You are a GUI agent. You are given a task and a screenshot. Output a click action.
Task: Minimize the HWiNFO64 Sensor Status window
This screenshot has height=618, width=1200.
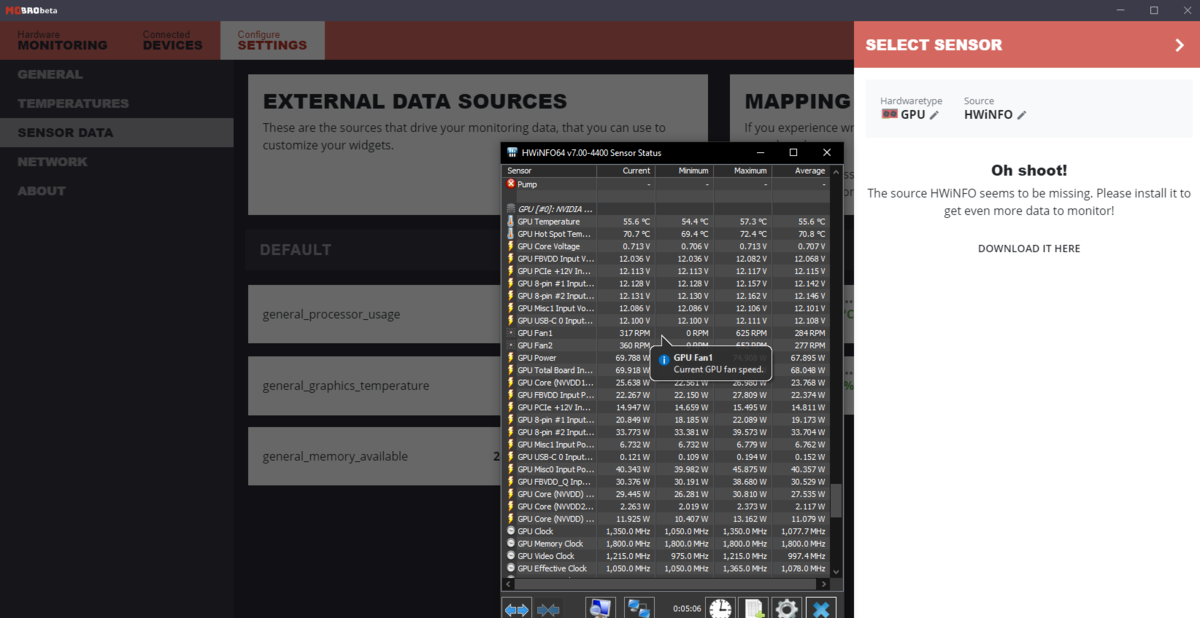759,153
